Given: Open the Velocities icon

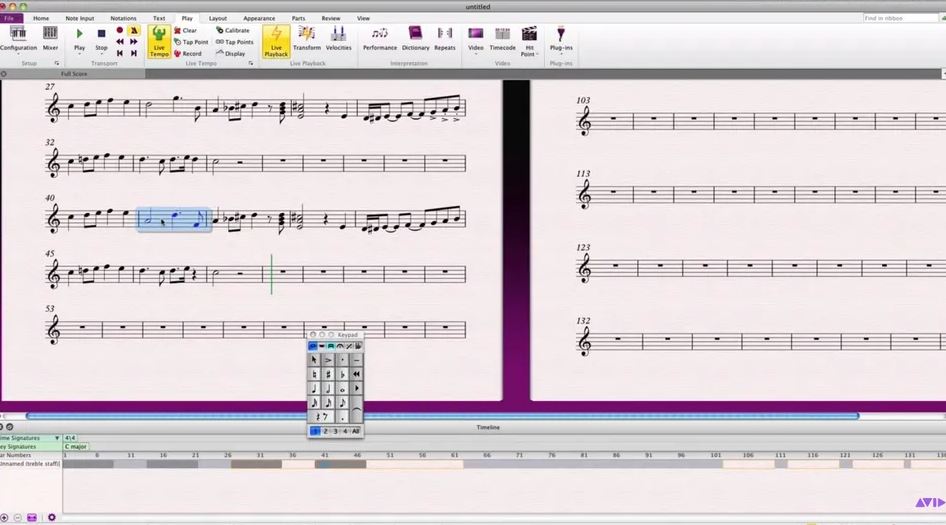Looking at the screenshot, I should [x=338, y=39].
